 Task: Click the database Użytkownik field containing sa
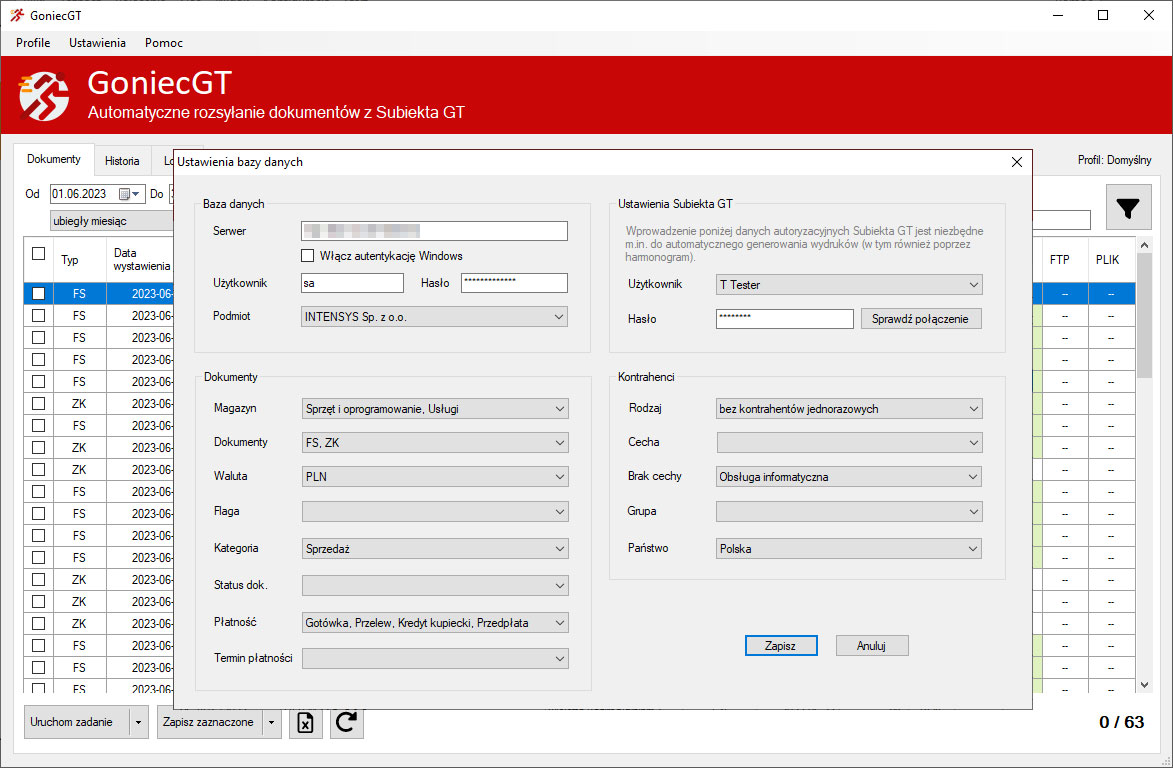pos(352,283)
